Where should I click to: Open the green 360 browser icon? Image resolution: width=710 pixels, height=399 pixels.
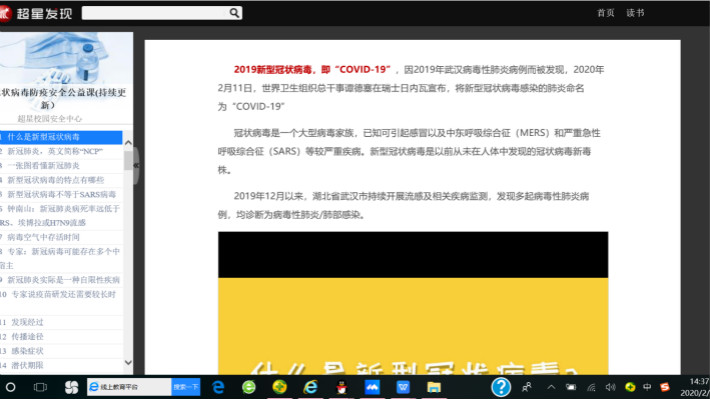coord(249,387)
